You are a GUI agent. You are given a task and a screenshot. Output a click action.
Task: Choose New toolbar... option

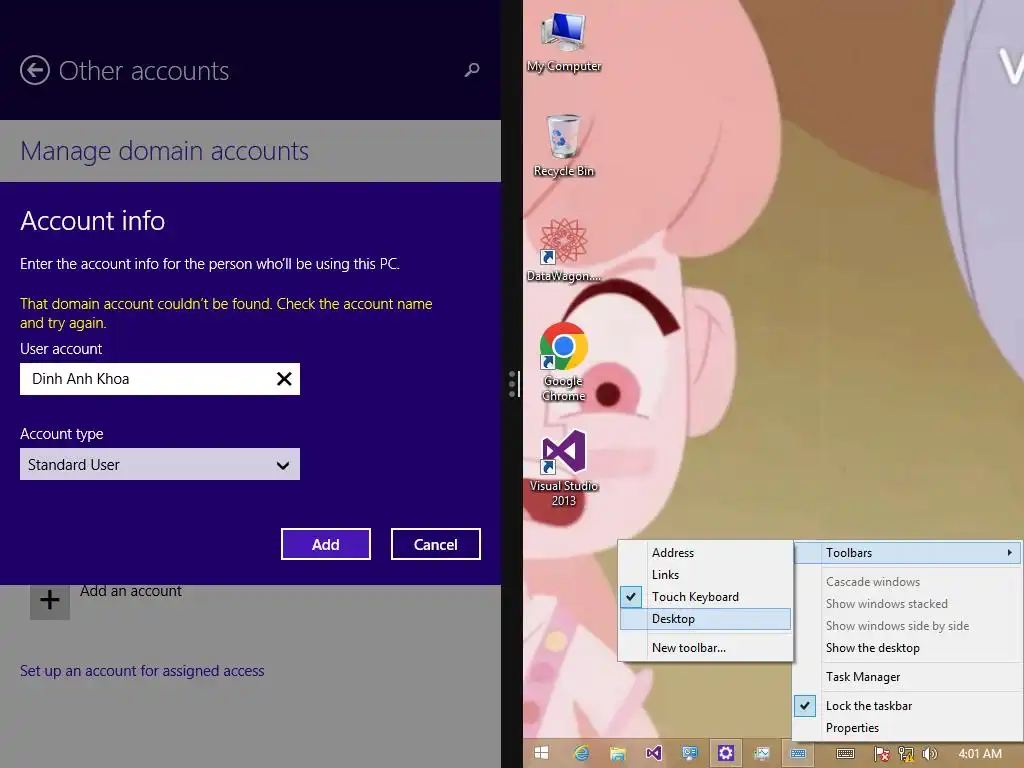click(x=705, y=648)
